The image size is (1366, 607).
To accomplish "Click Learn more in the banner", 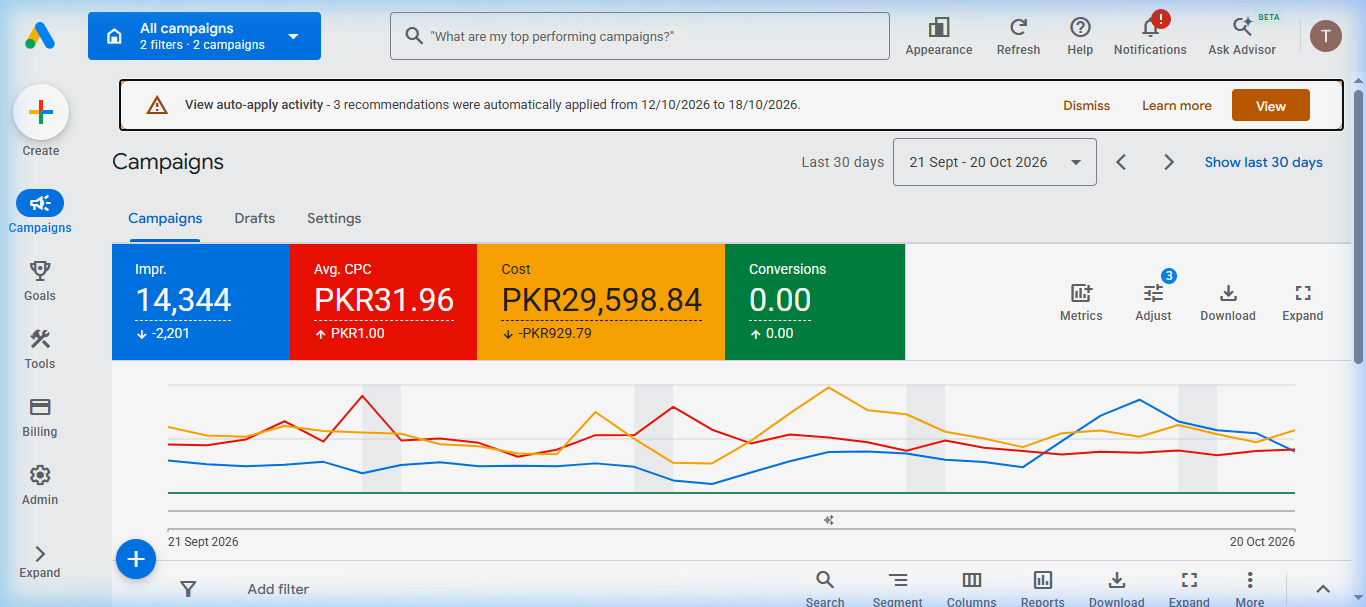I will point(1177,106).
